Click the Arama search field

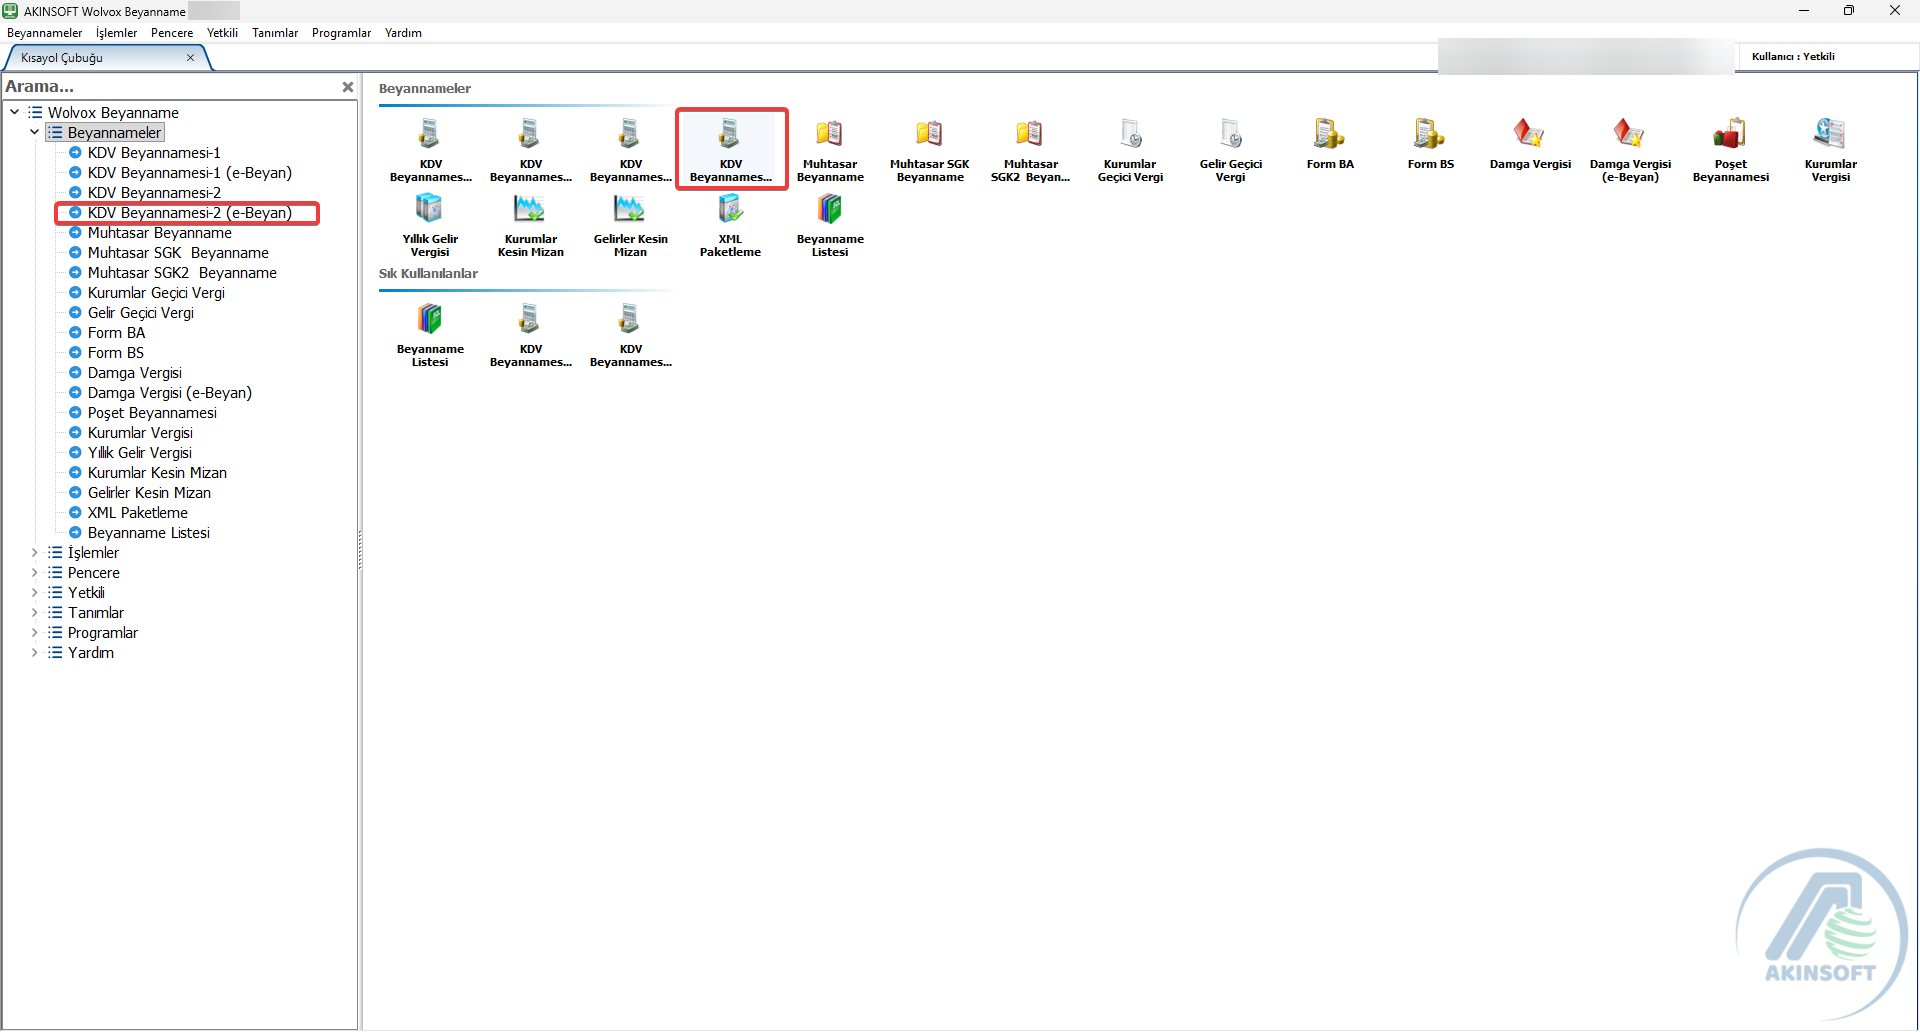pos(170,87)
